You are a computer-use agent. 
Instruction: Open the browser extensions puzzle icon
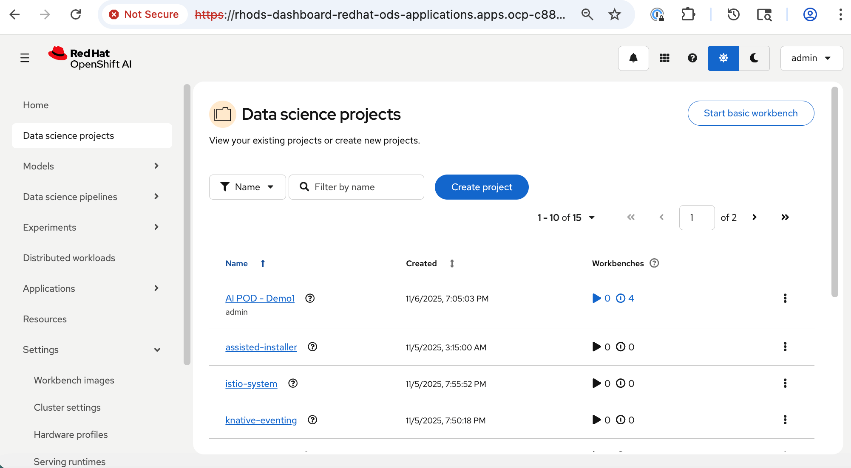688,15
